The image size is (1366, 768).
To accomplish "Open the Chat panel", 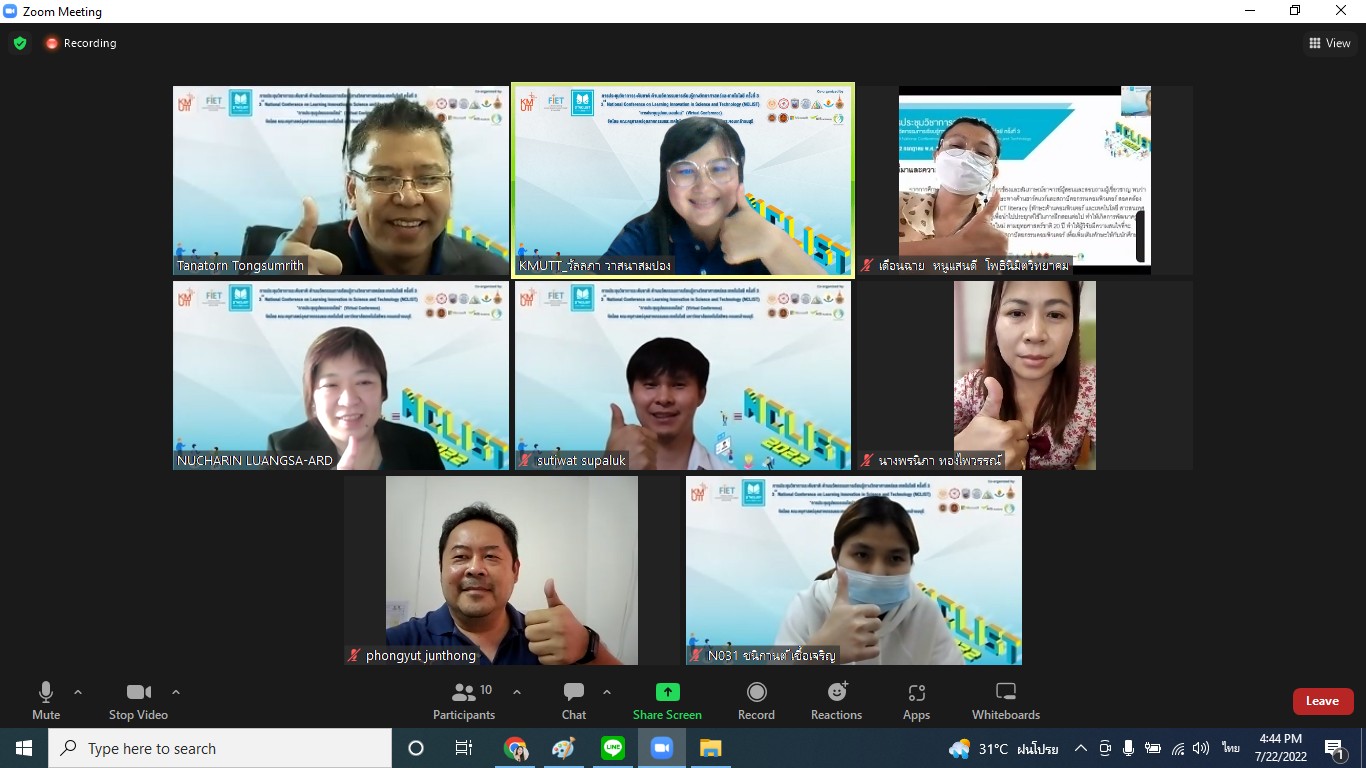I will [x=574, y=700].
